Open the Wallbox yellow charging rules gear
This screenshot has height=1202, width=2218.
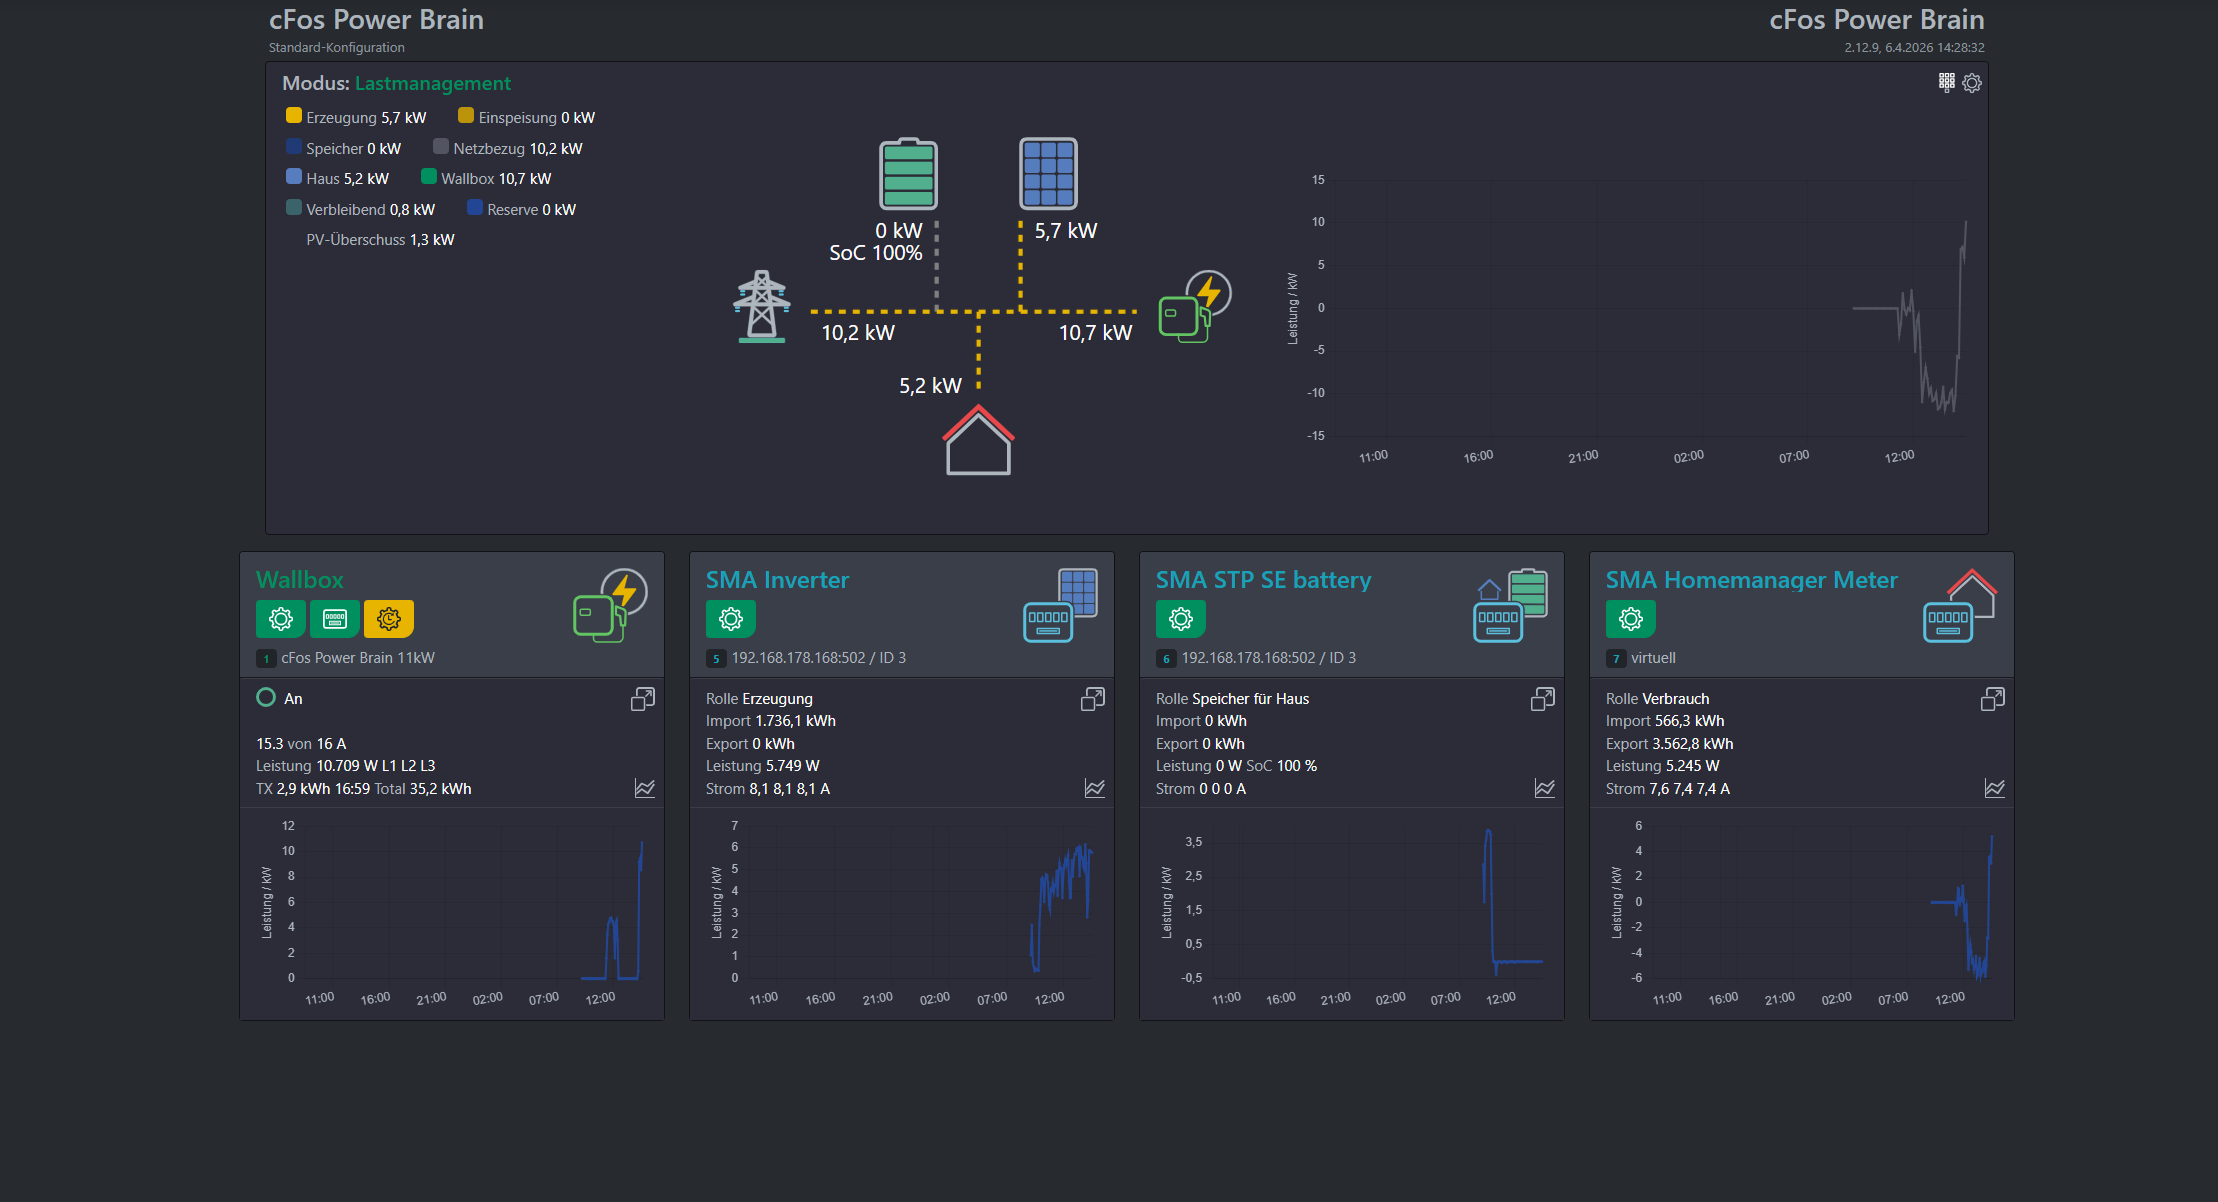[x=389, y=619]
